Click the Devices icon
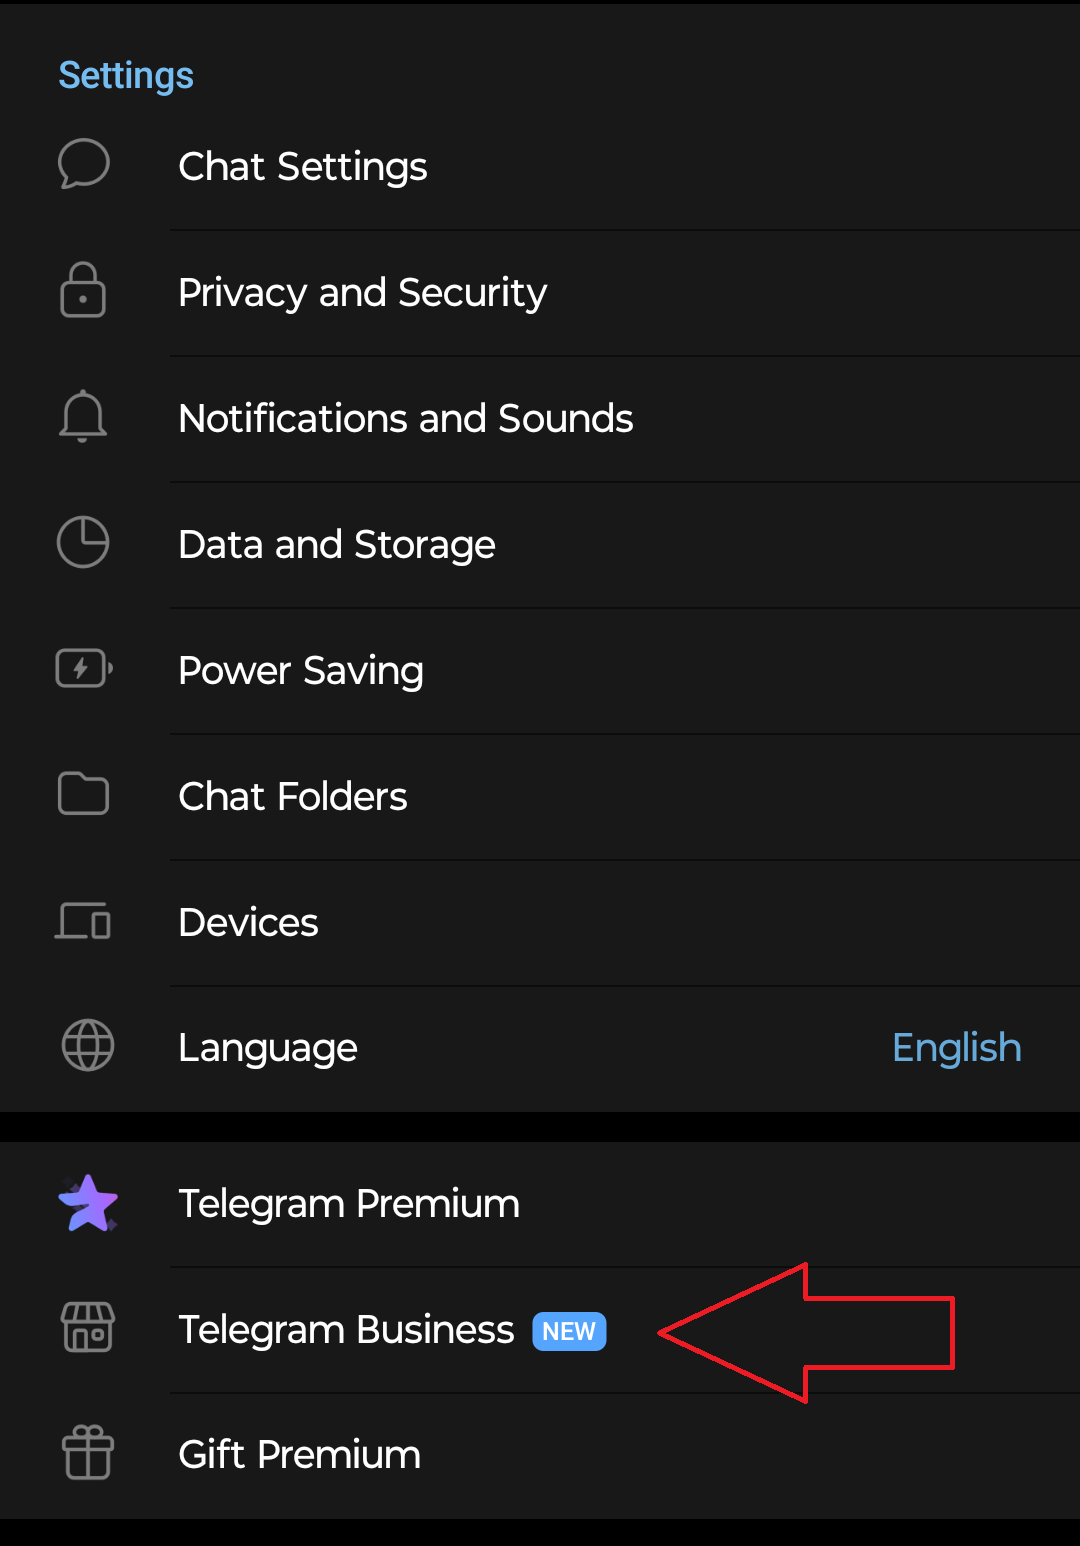 [84, 921]
